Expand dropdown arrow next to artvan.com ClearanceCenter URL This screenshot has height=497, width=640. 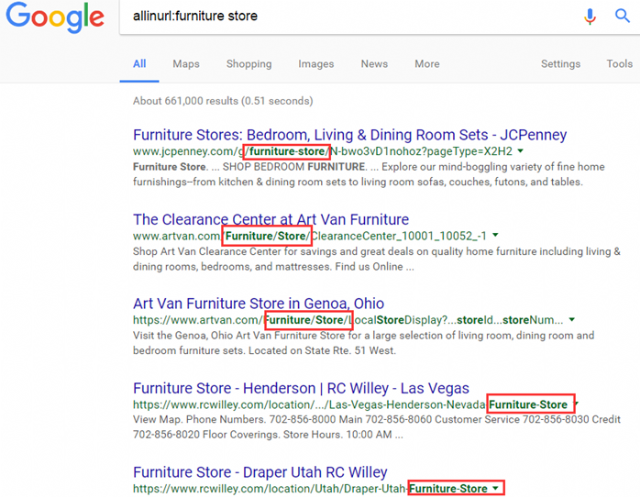495,235
